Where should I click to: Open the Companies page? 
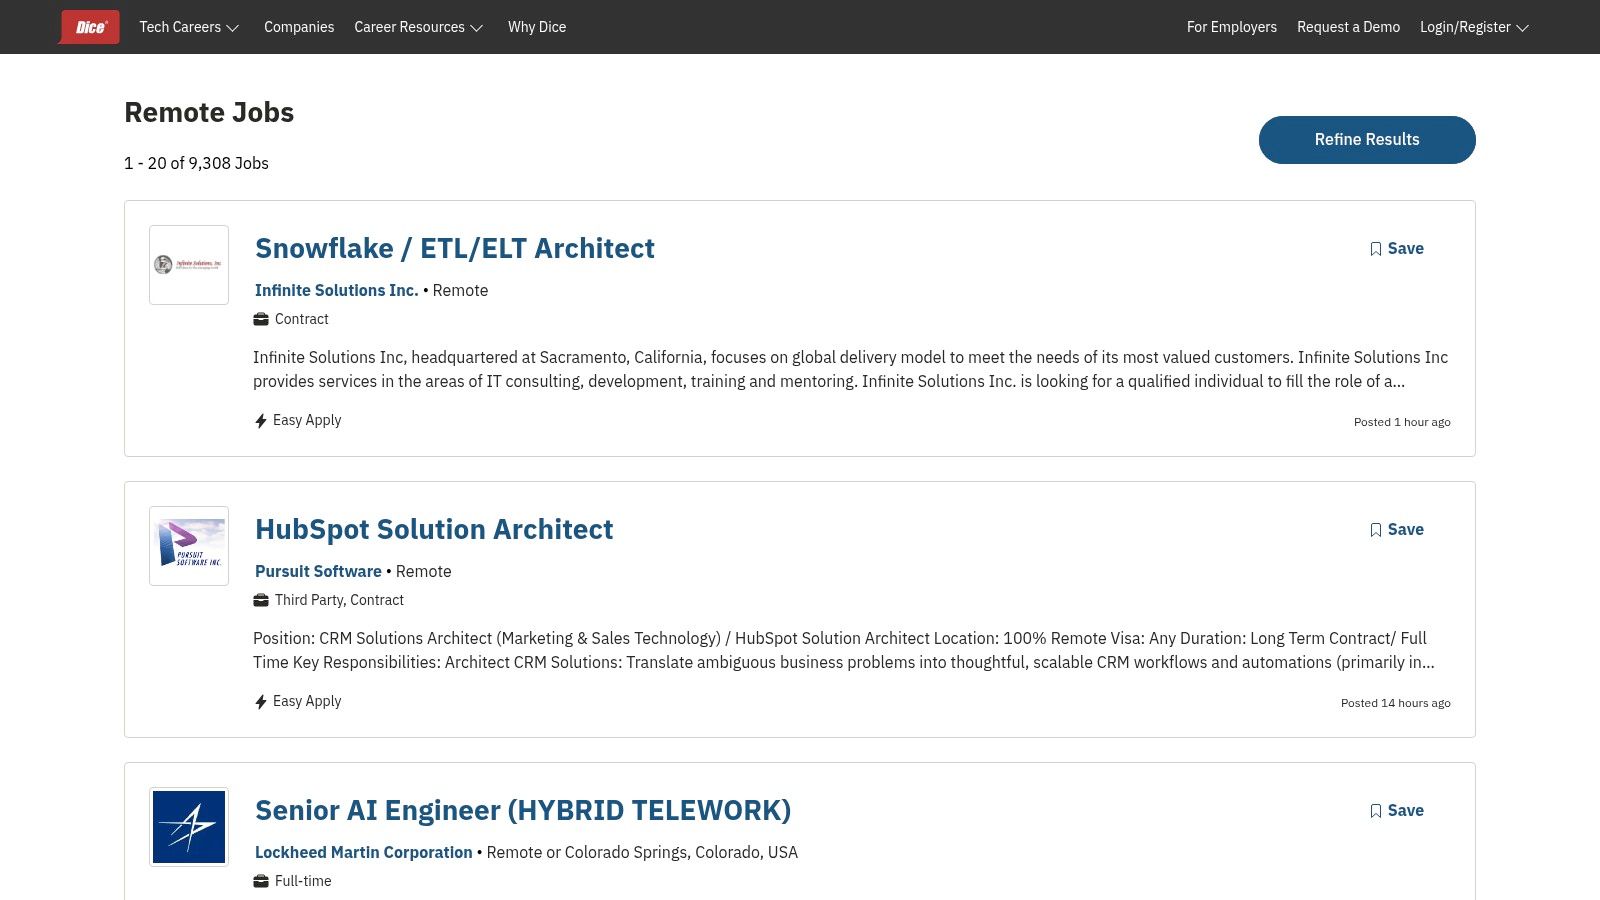(x=299, y=27)
